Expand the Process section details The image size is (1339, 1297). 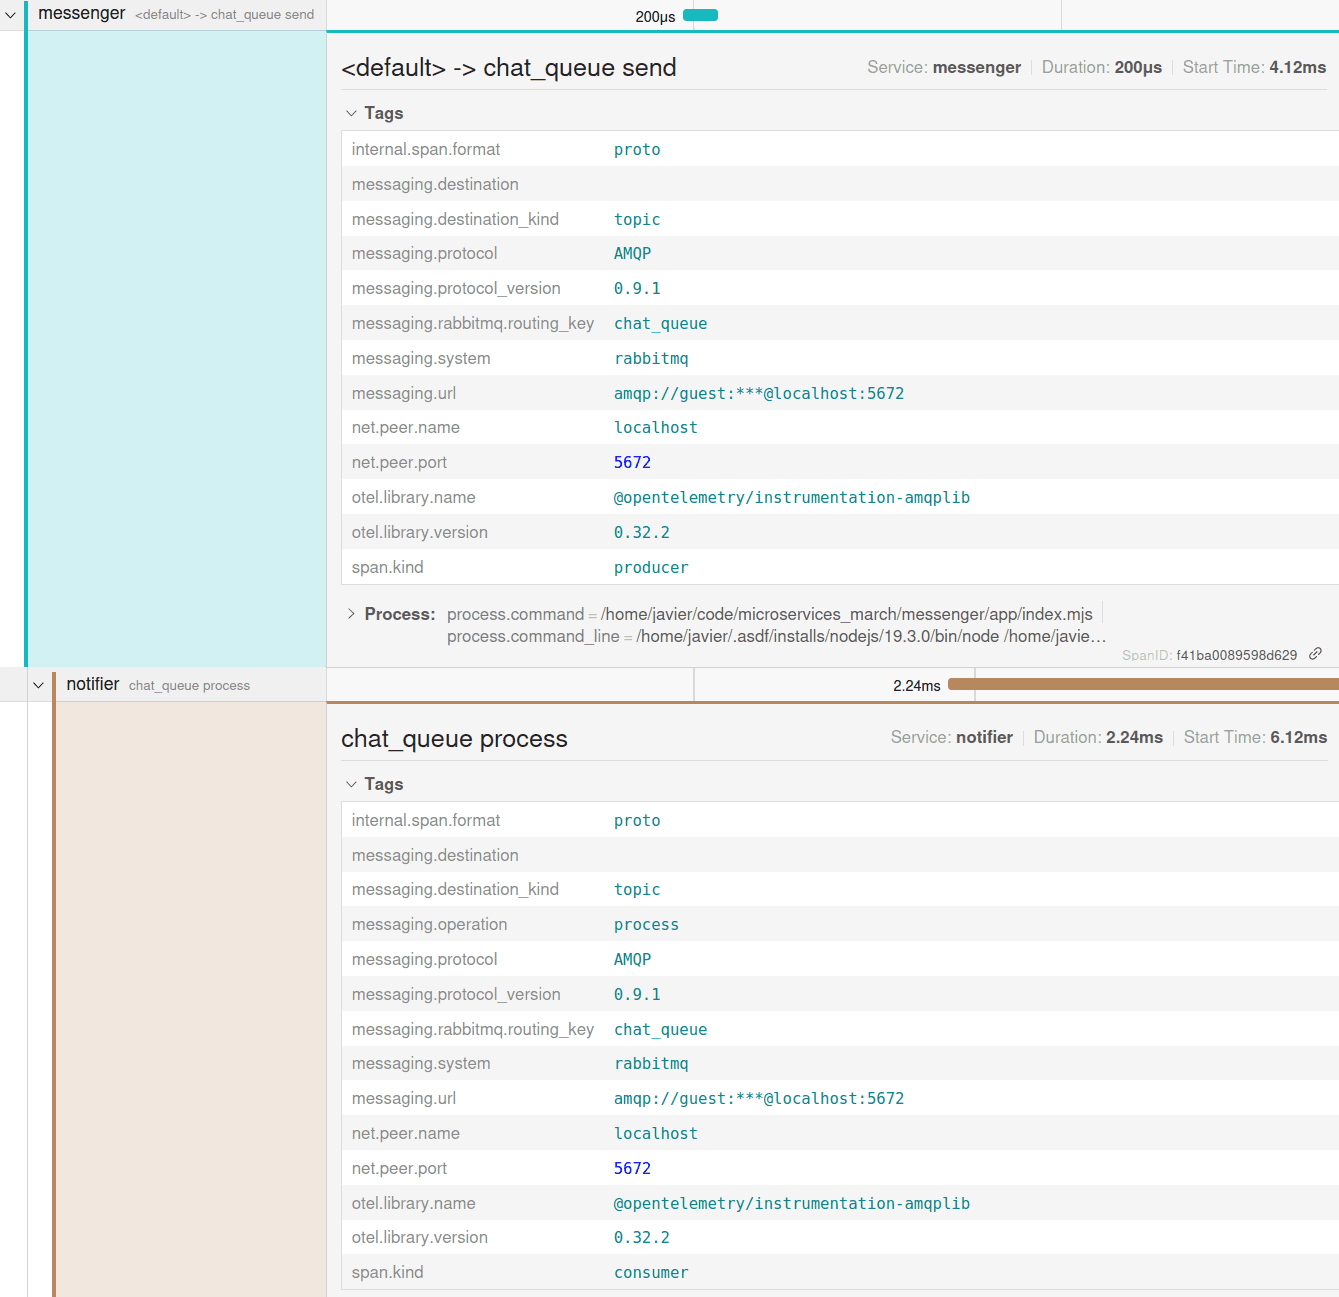[x=351, y=613]
